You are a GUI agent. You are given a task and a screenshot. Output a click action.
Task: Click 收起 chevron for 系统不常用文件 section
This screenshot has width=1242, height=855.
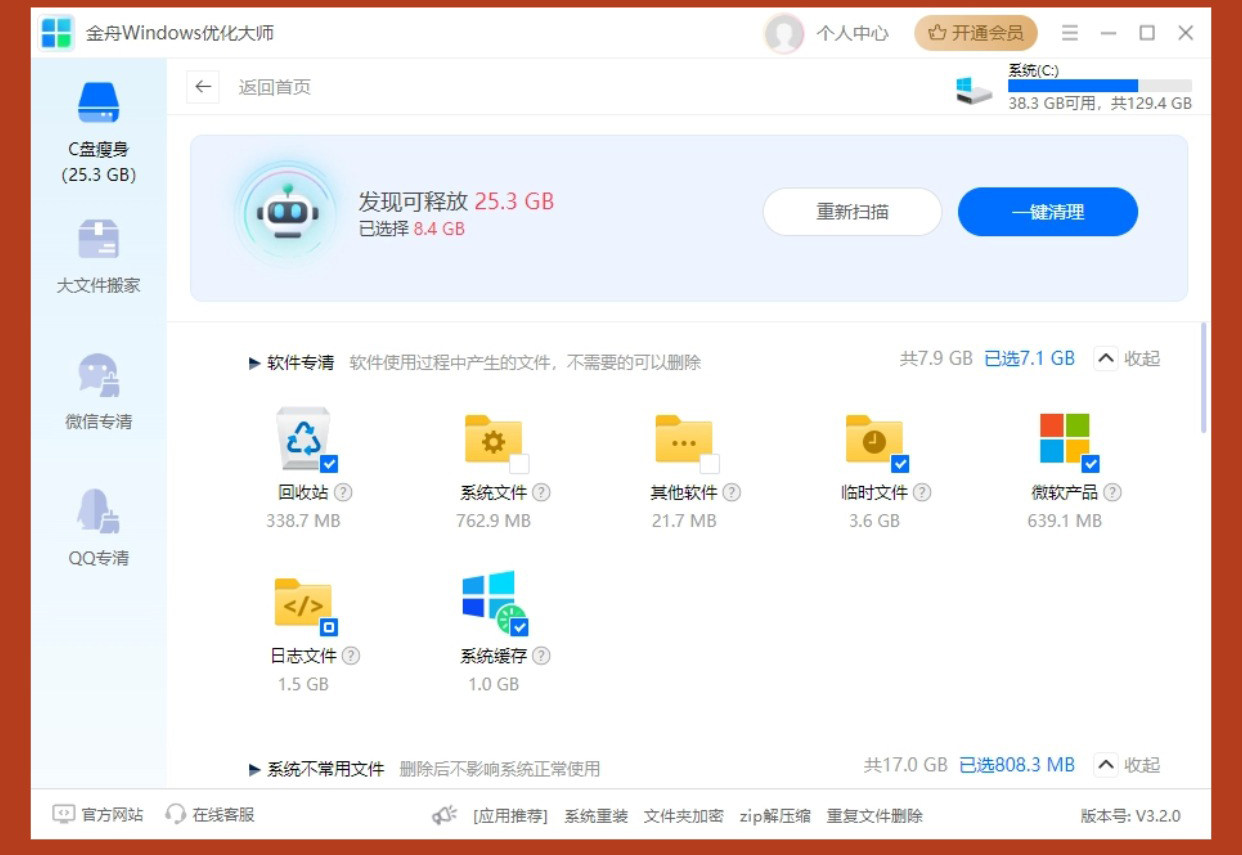pyautogui.click(x=1105, y=765)
